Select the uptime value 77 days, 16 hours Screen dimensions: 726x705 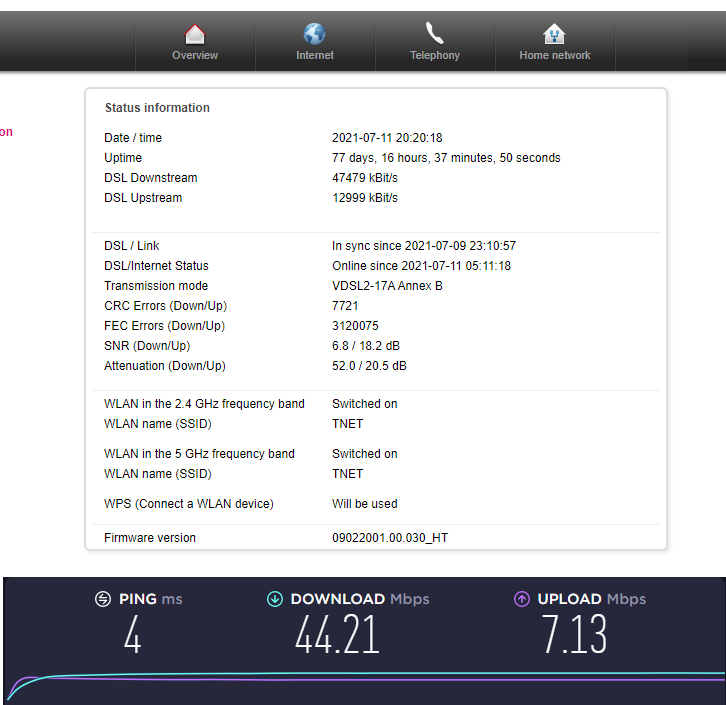pos(446,158)
